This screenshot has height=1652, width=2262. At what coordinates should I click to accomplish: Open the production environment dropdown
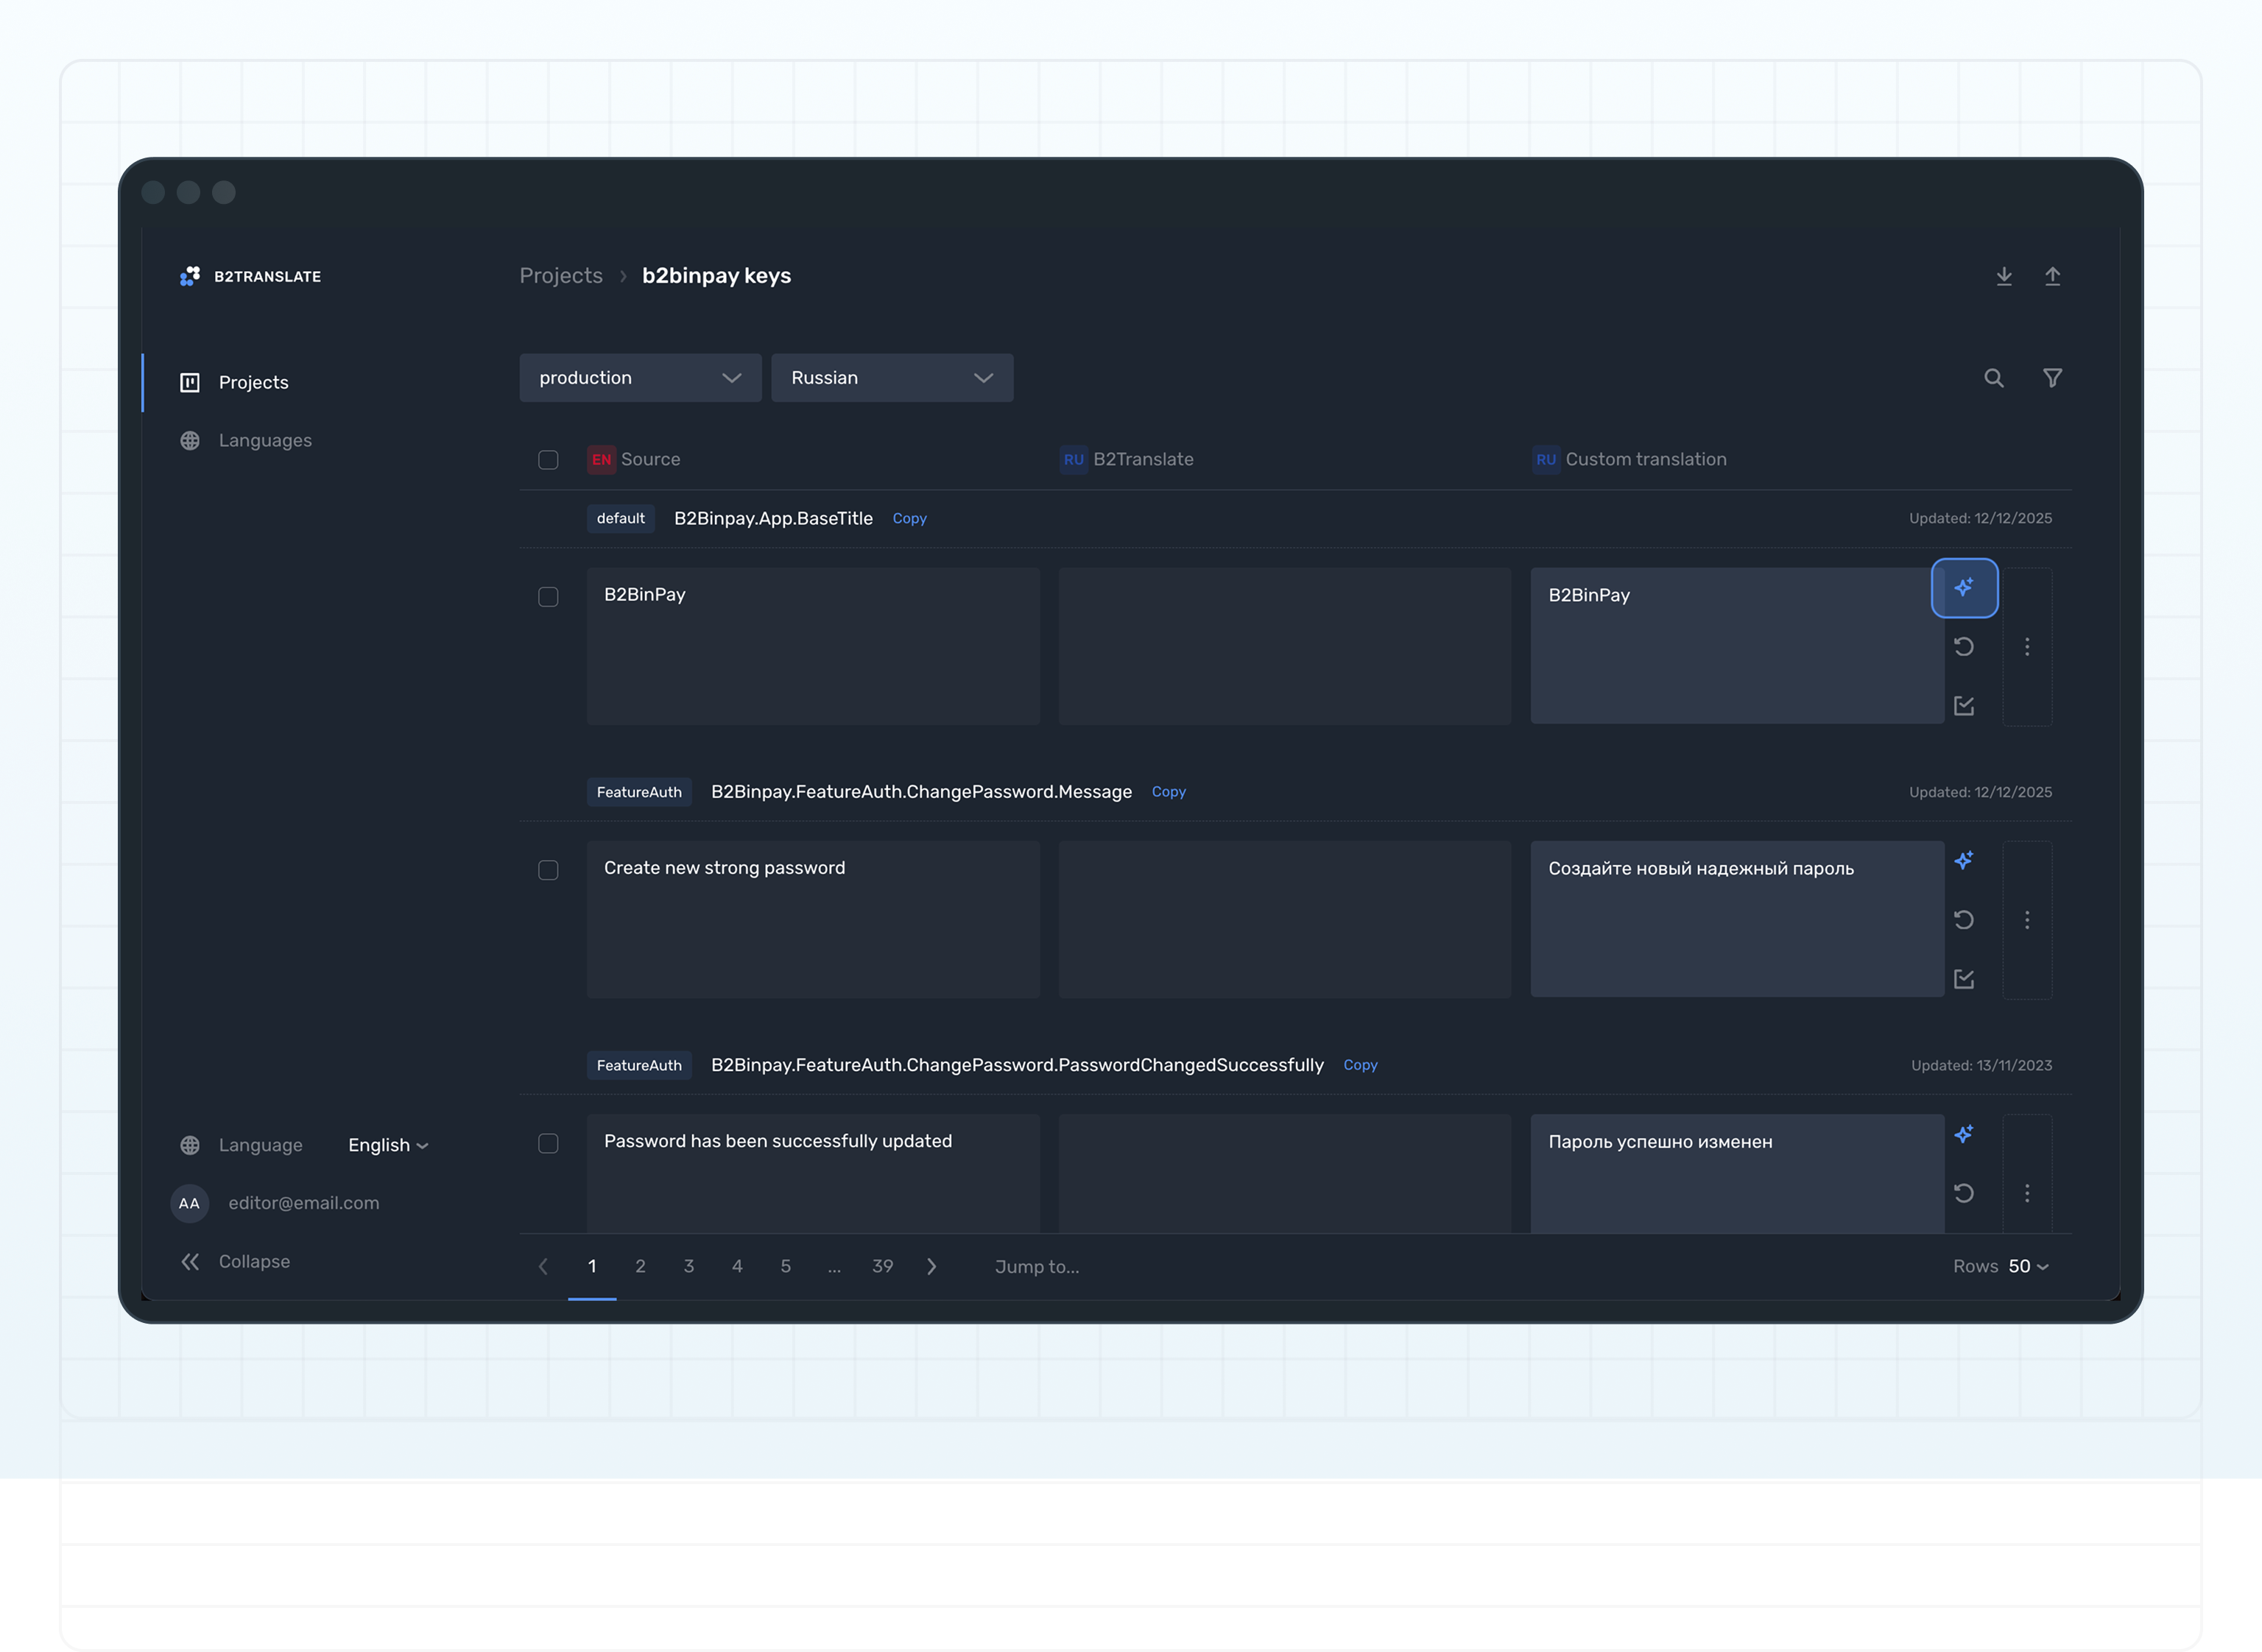639,378
